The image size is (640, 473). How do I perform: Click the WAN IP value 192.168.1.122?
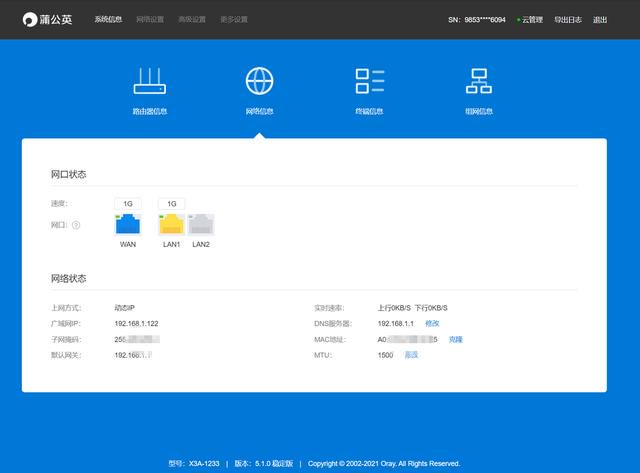[136, 324]
